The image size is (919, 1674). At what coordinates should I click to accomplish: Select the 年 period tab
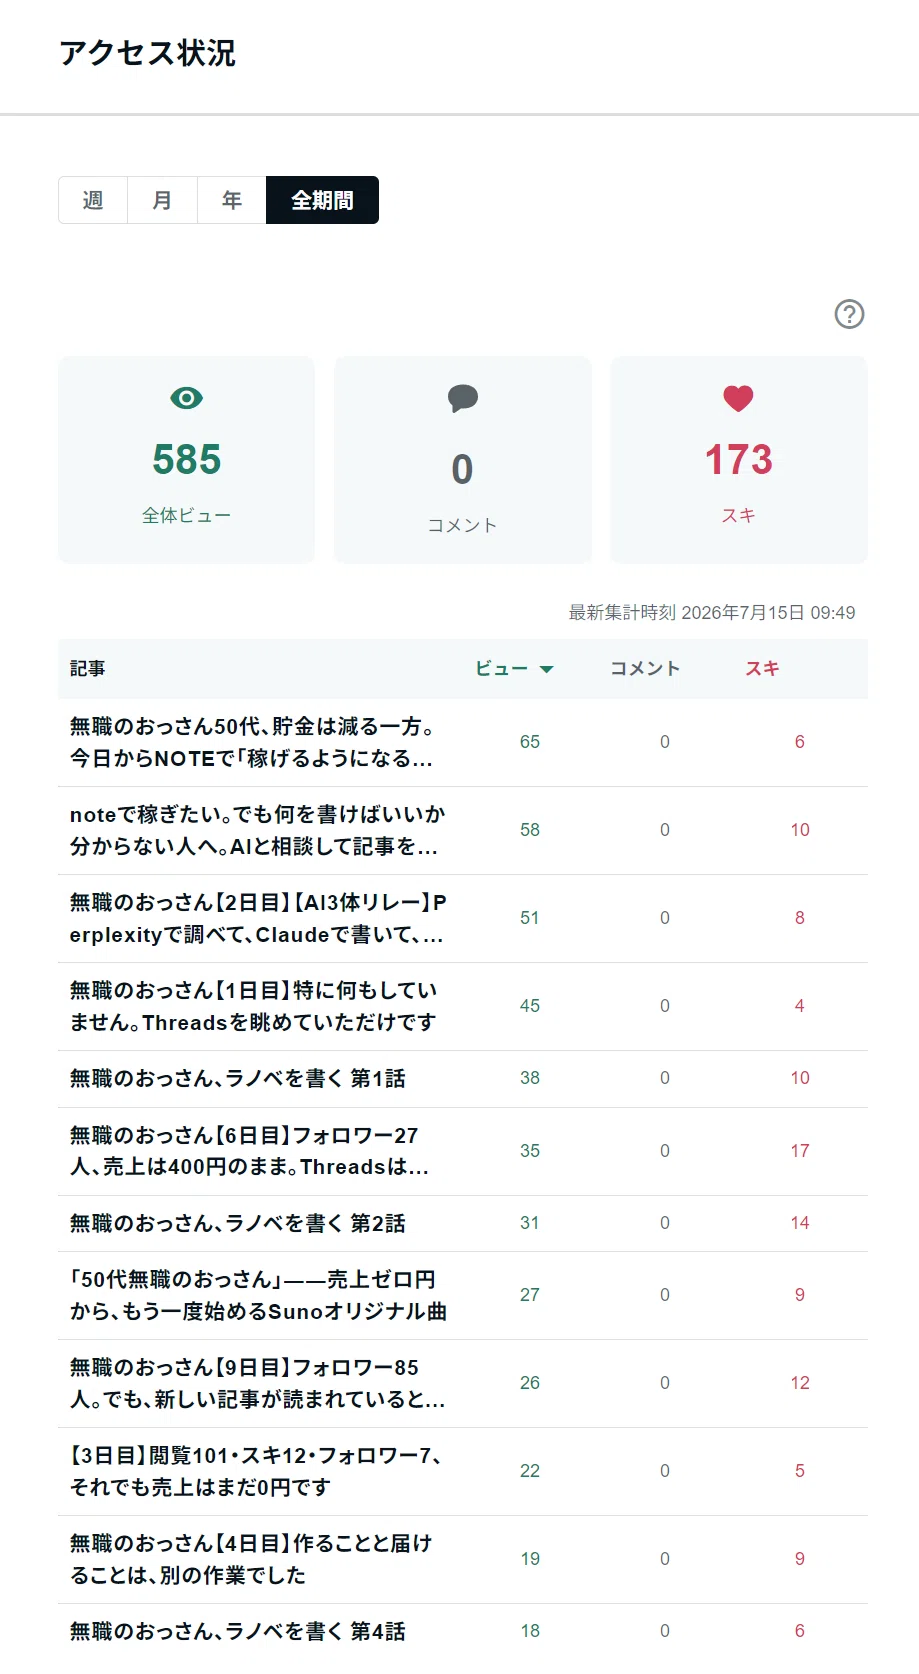tap(232, 200)
